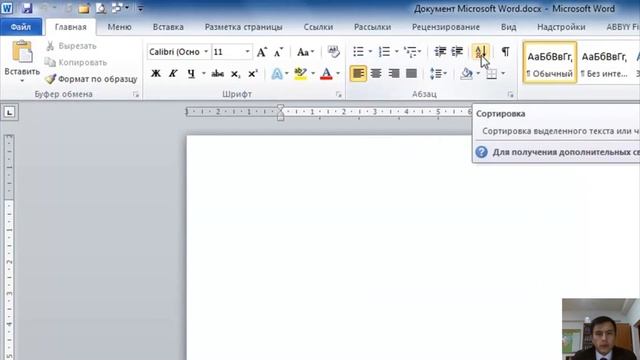Click the print preview icon in quick access toolbar
Image resolution: width=640 pixels, height=360 pixels.
[100, 8]
